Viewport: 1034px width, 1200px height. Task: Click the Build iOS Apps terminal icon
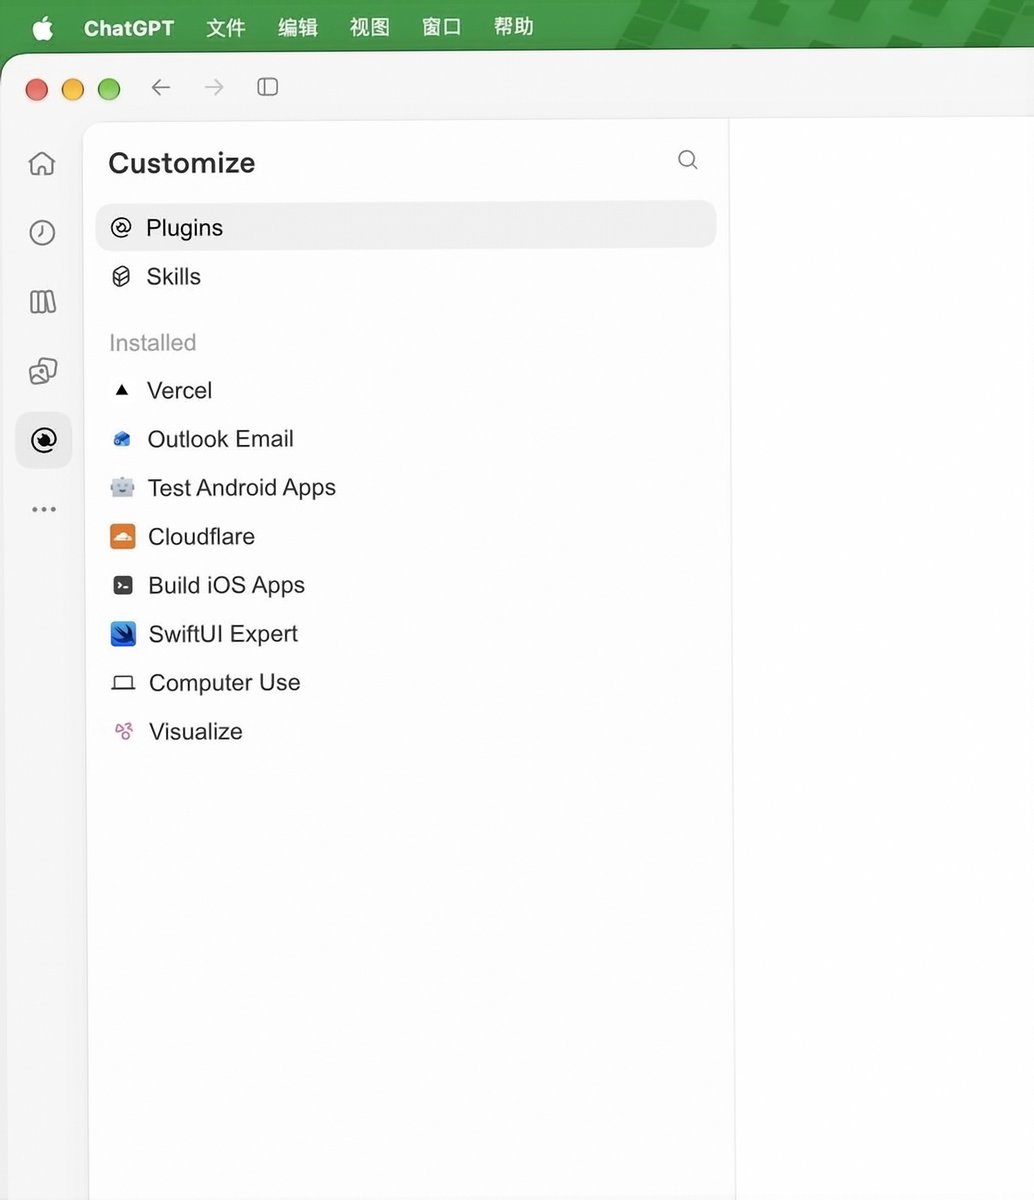point(123,586)
